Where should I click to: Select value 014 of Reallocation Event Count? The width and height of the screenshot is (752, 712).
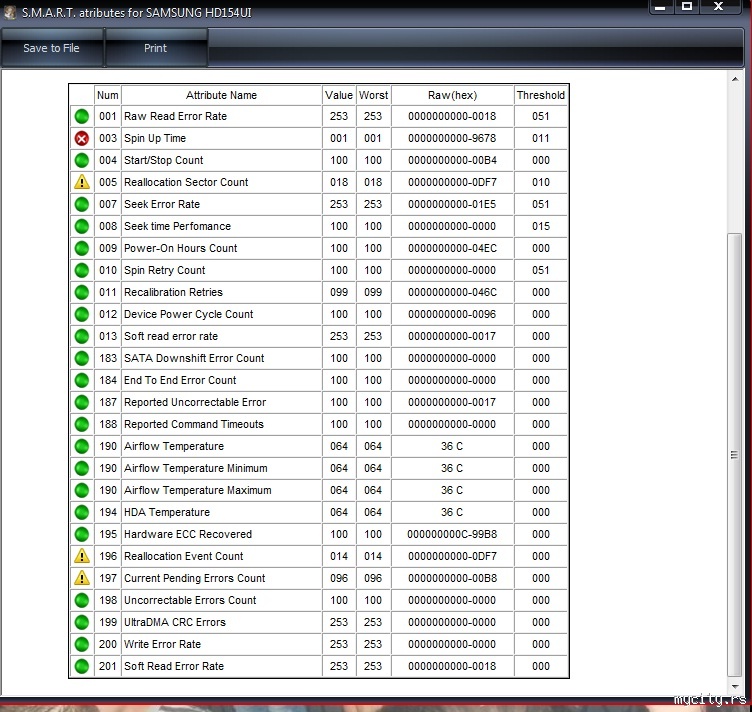coord(339,556)
